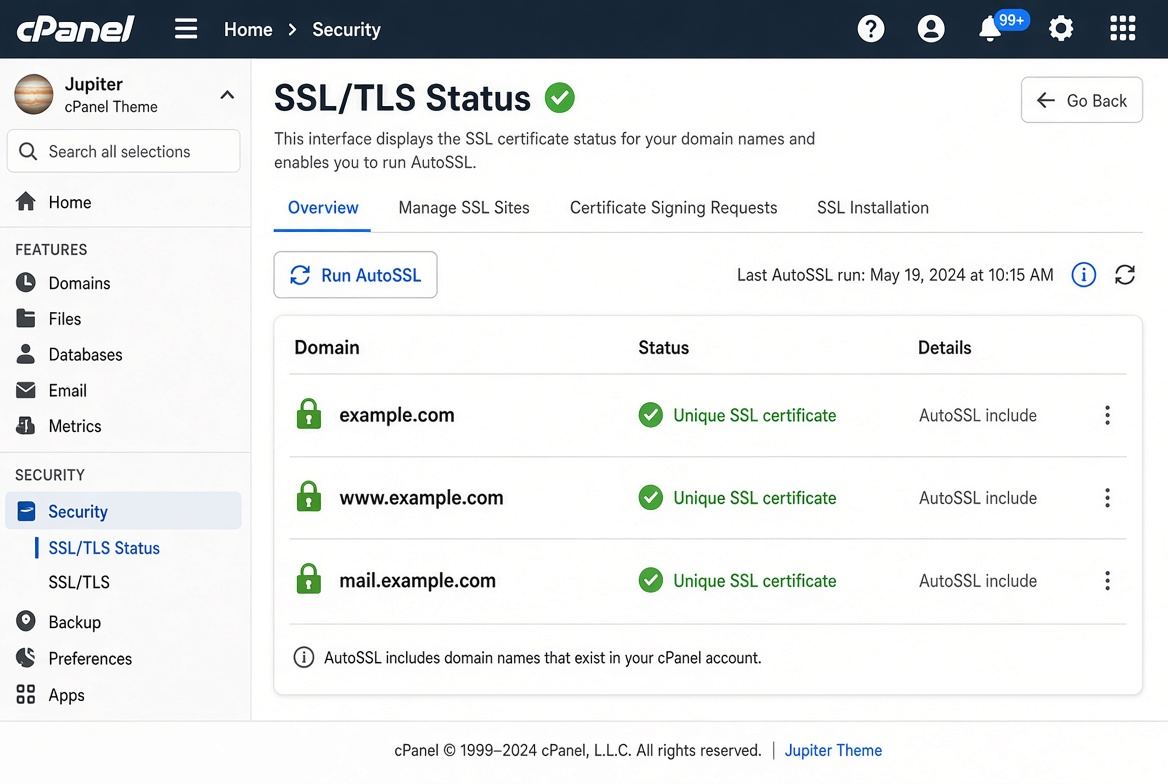Click AutoSSL include for www.example.com
This screenshot has width=1168, height=784.
977,498
